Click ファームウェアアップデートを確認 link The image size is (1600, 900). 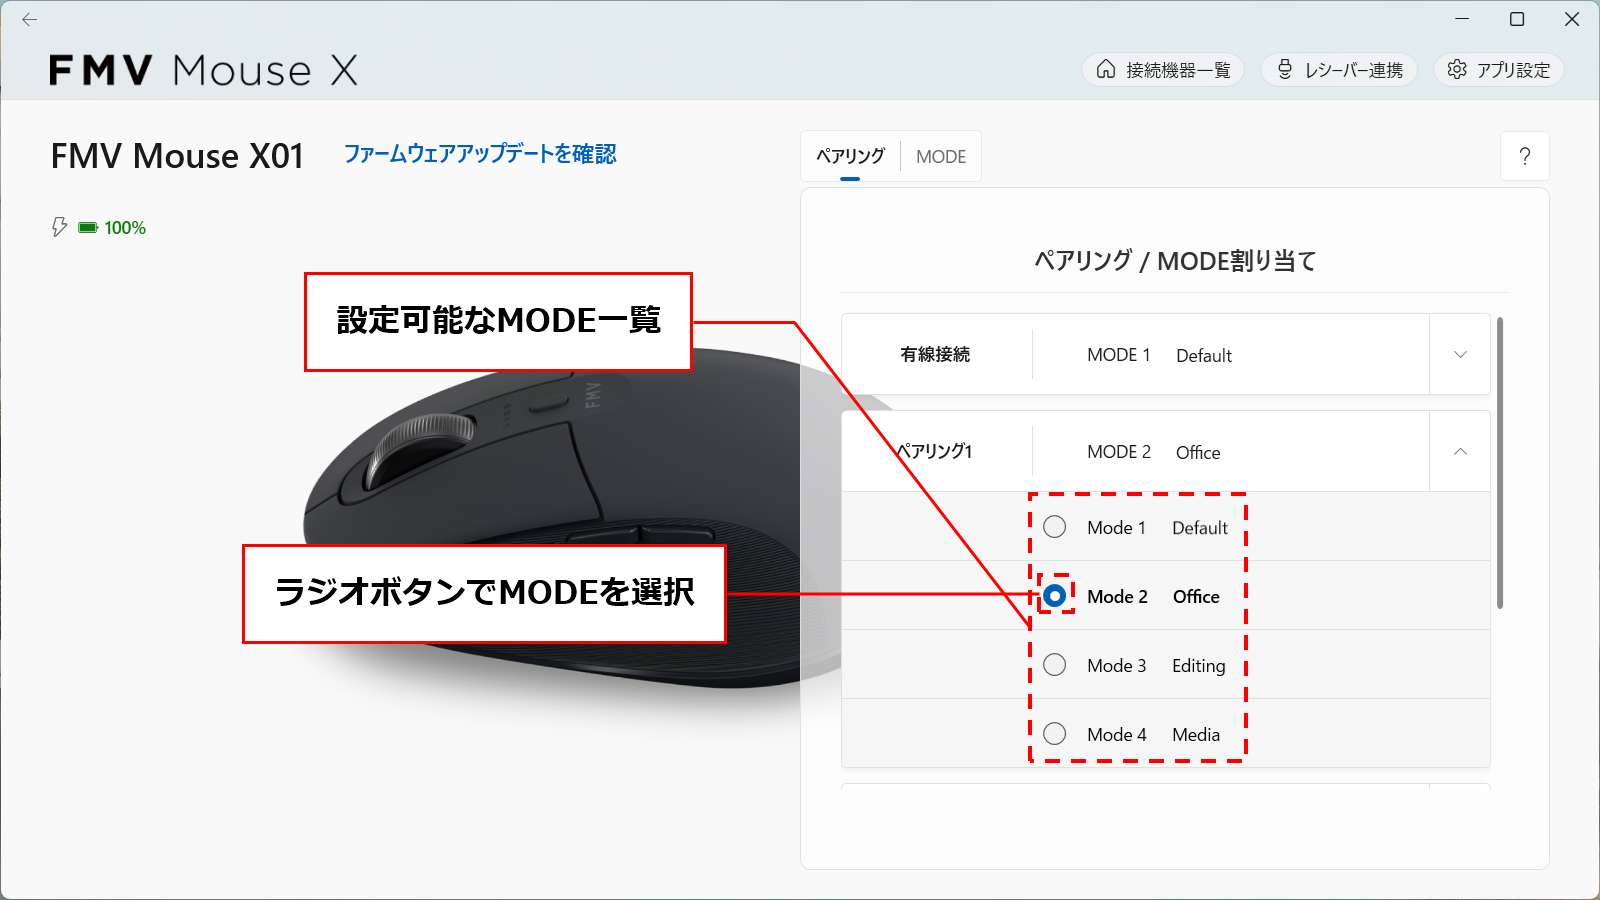480,154
